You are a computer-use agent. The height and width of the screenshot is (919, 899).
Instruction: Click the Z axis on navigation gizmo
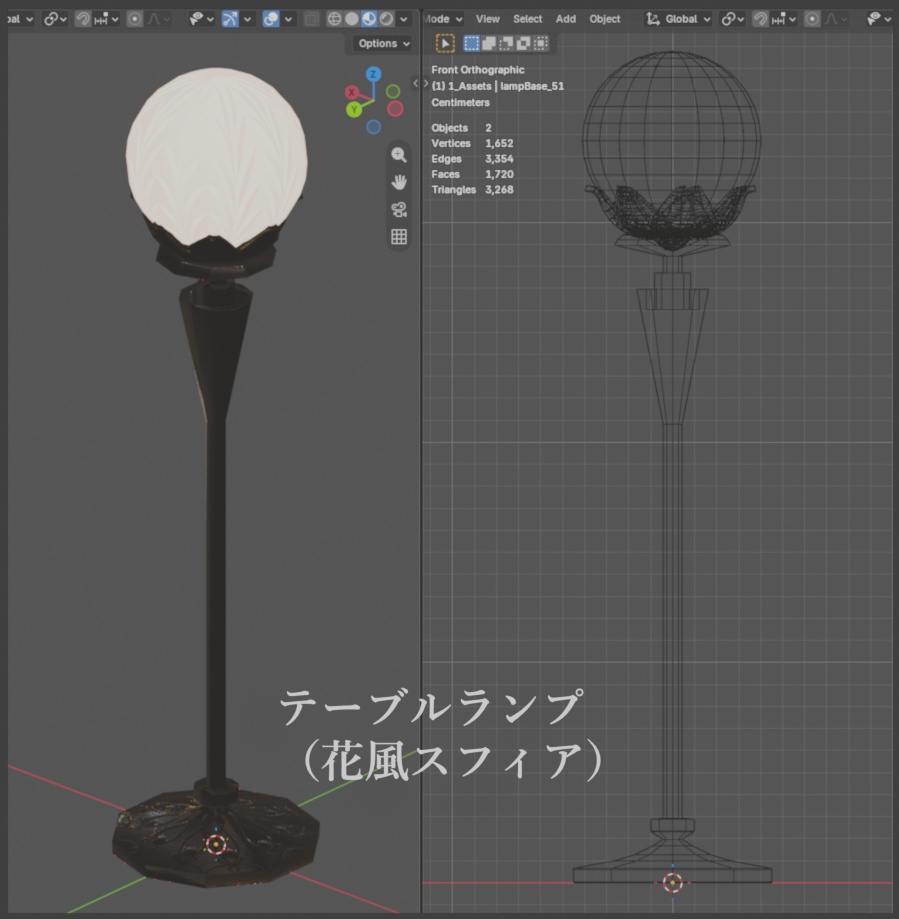(373, 74)
